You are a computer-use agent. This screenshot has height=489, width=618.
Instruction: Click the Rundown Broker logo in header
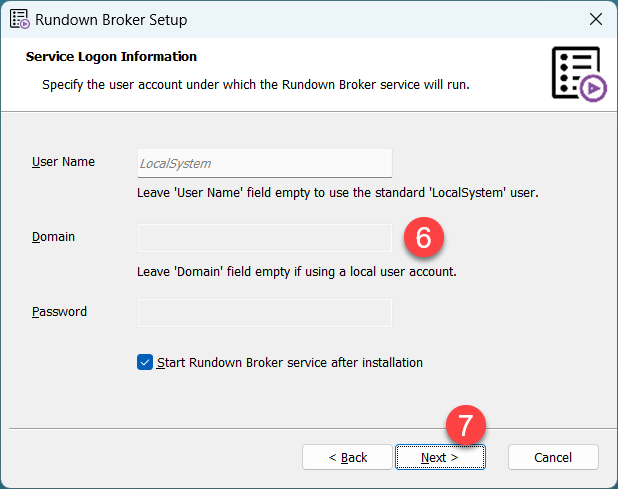click(x=578, y=72)
